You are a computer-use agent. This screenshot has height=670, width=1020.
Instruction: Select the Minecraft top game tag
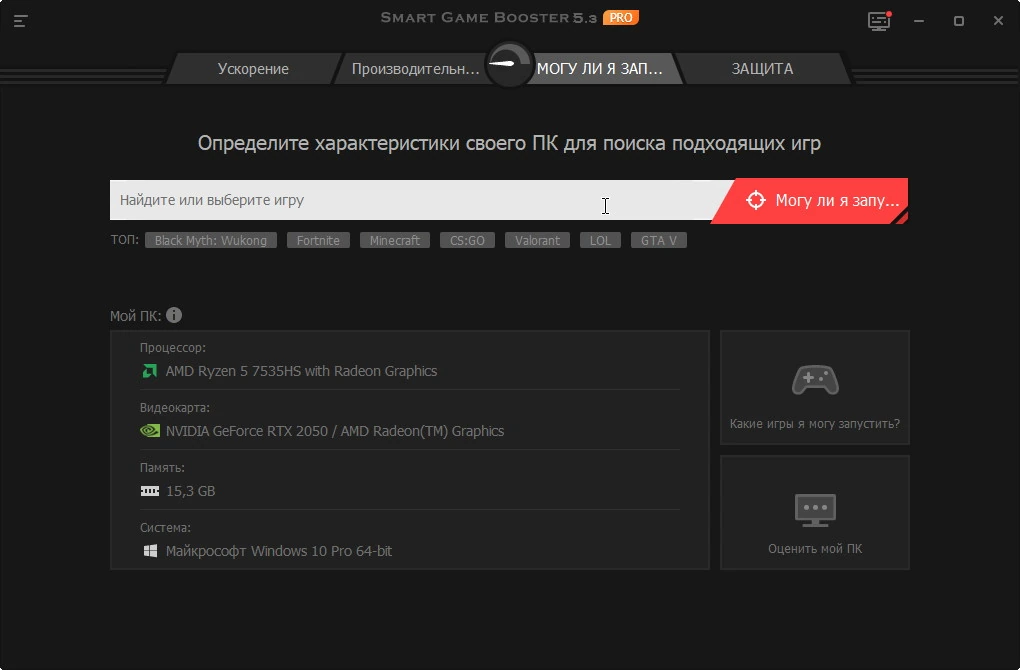tap(395, 240)
